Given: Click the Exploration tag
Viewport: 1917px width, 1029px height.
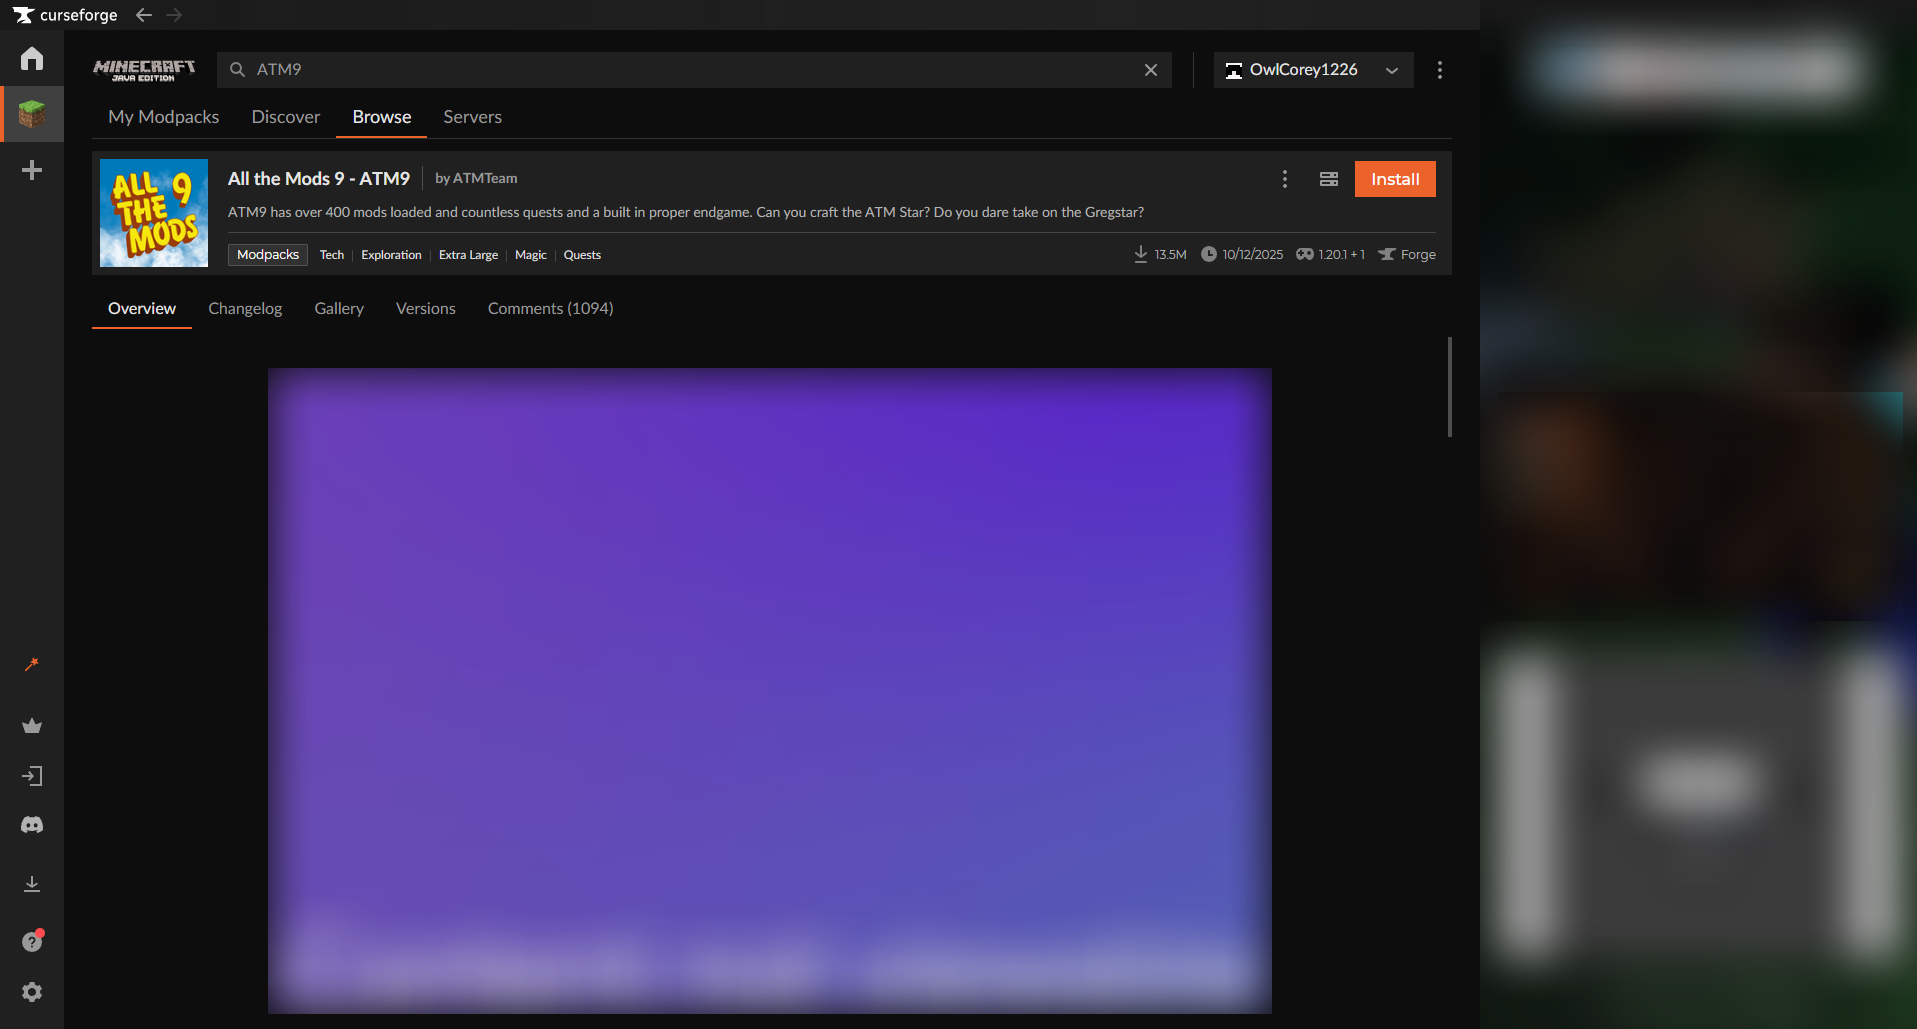Looking at the screenshot, I should 391,255.
